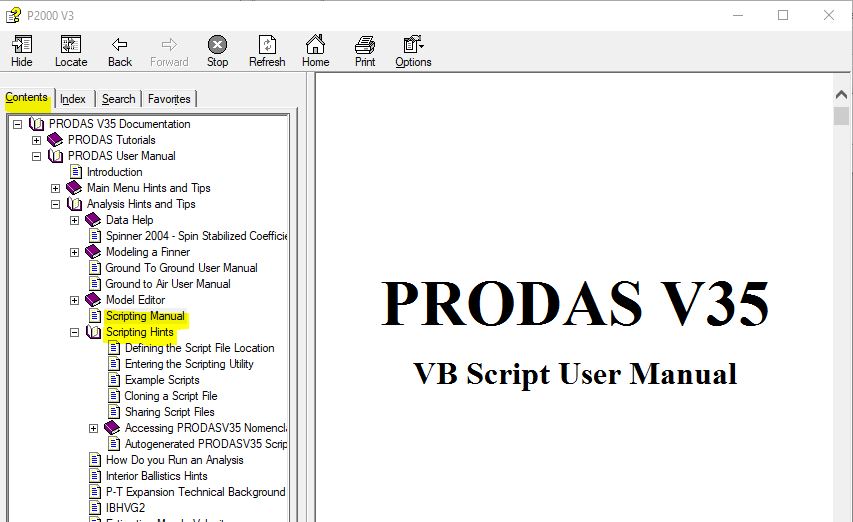
Task: Click the content pane scroll up arrow
Action: pos(841,94)
